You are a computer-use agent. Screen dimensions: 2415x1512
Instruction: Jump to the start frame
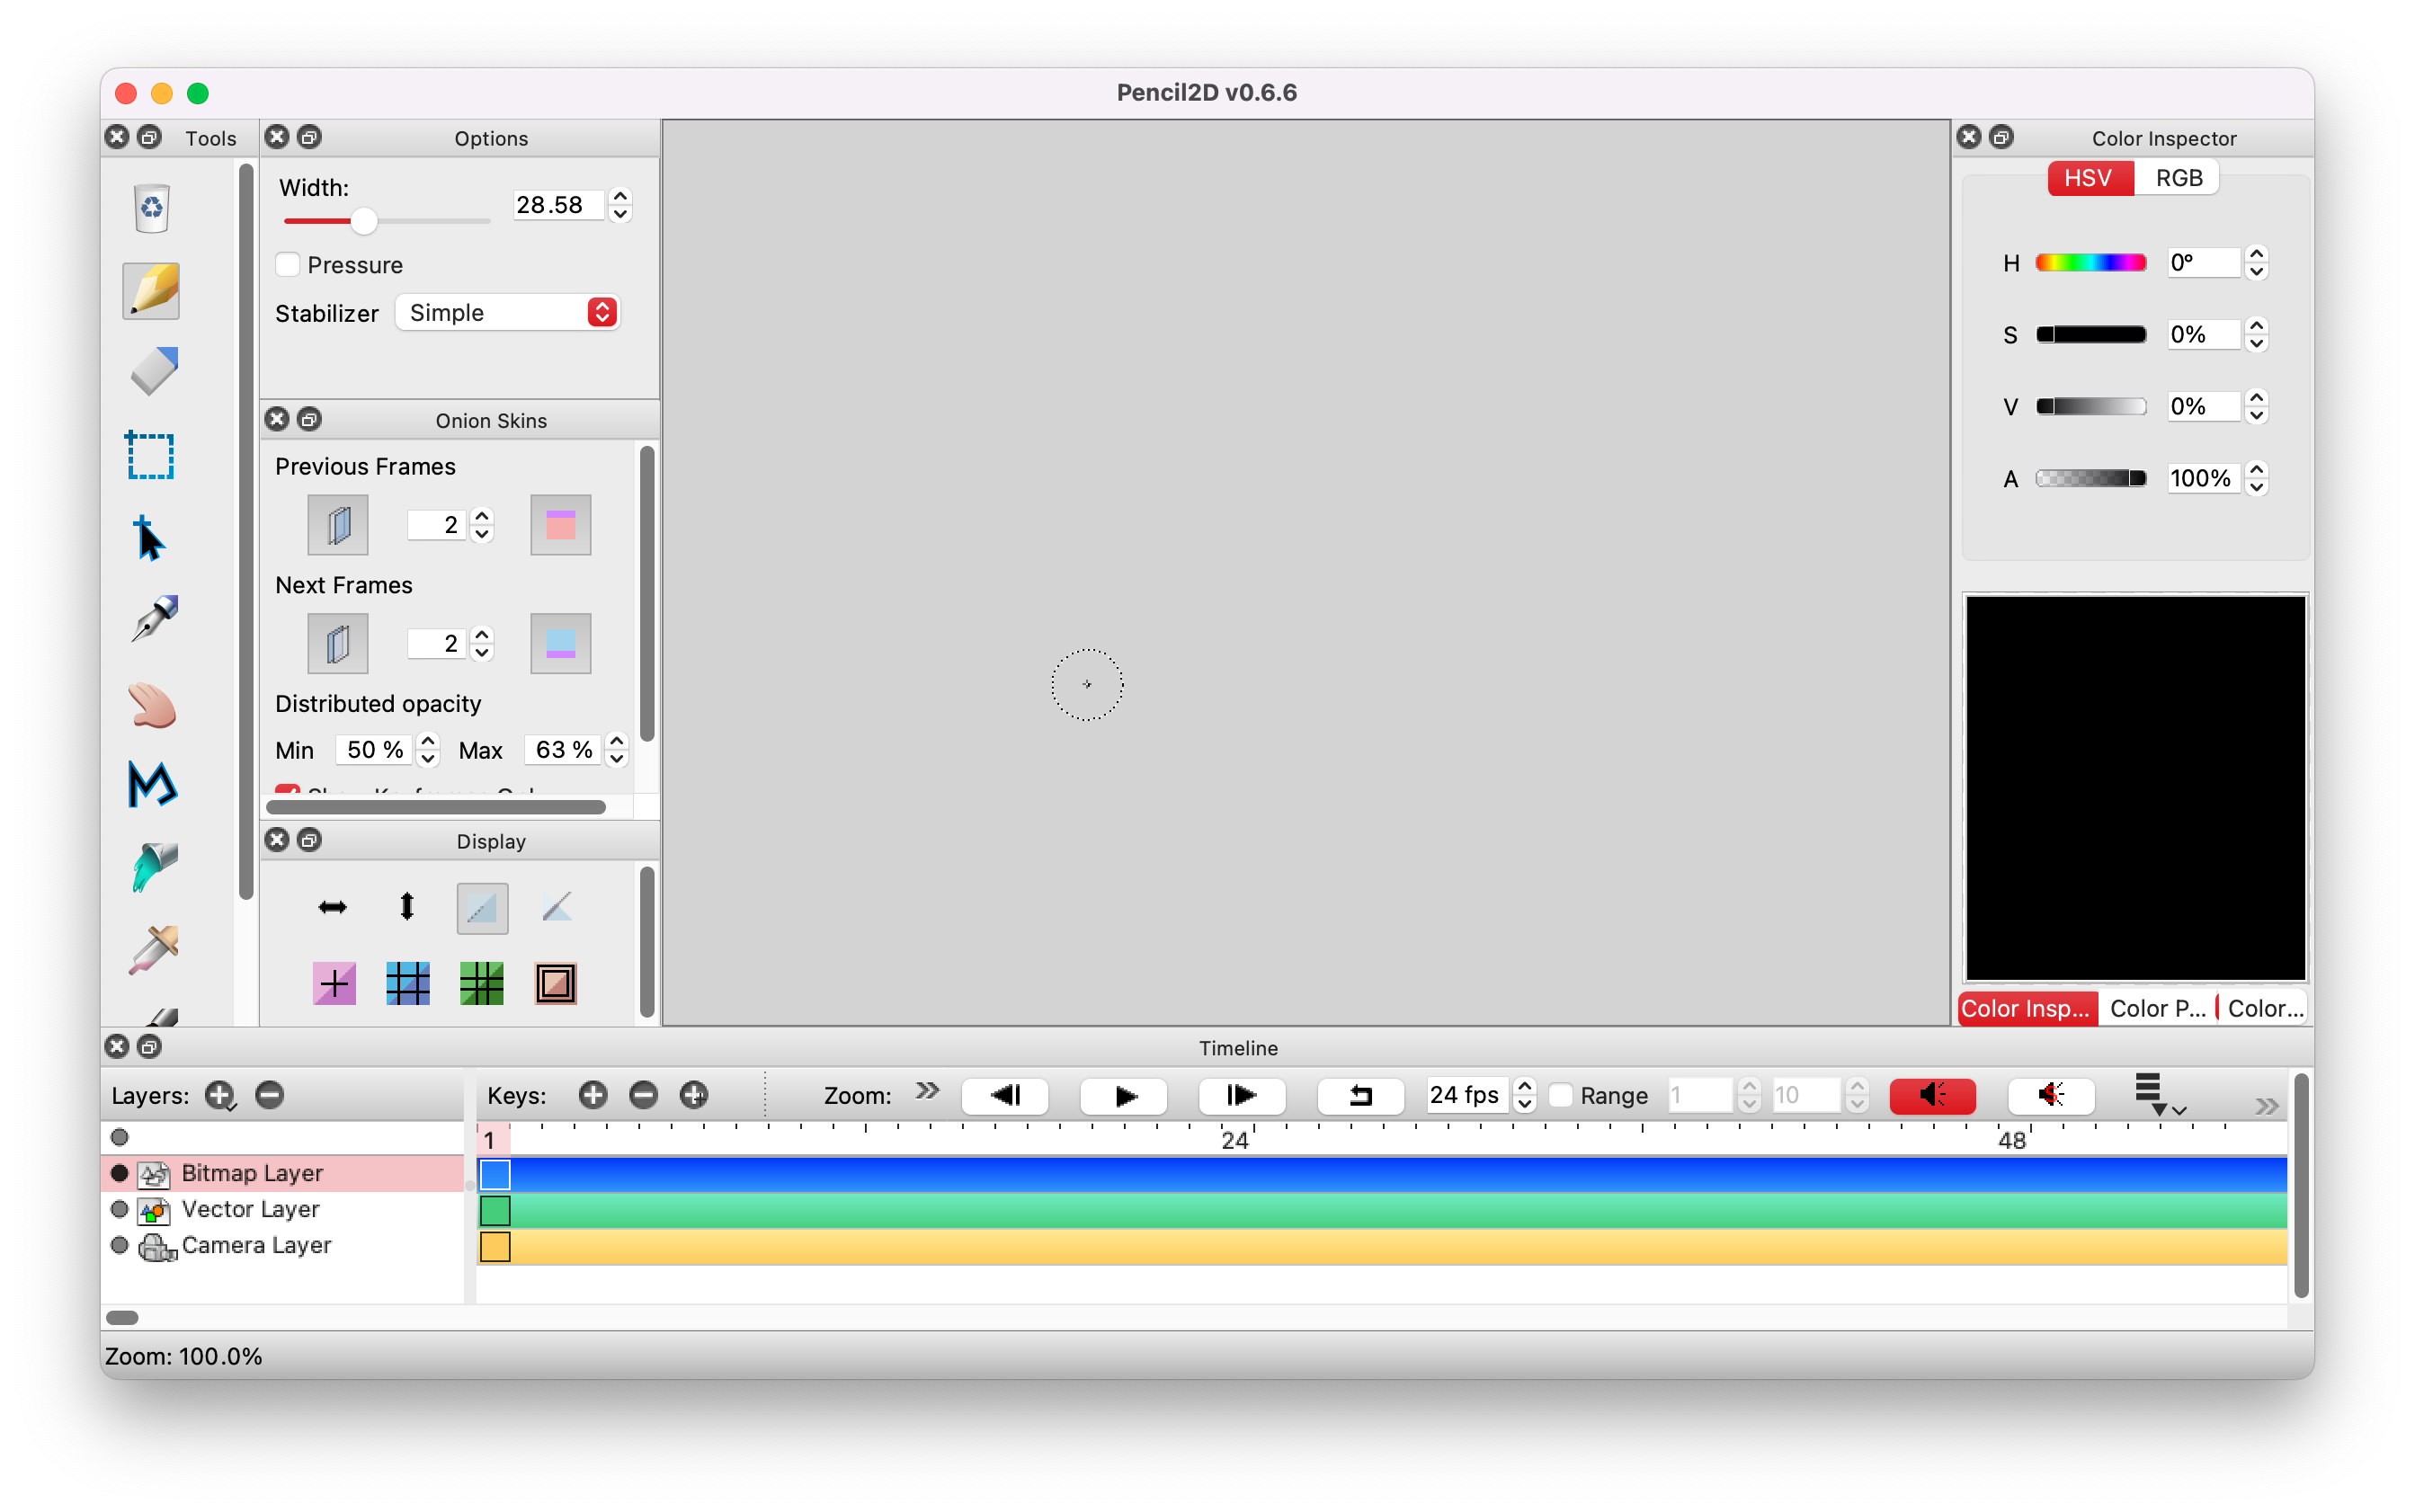coord(1004,1096)
